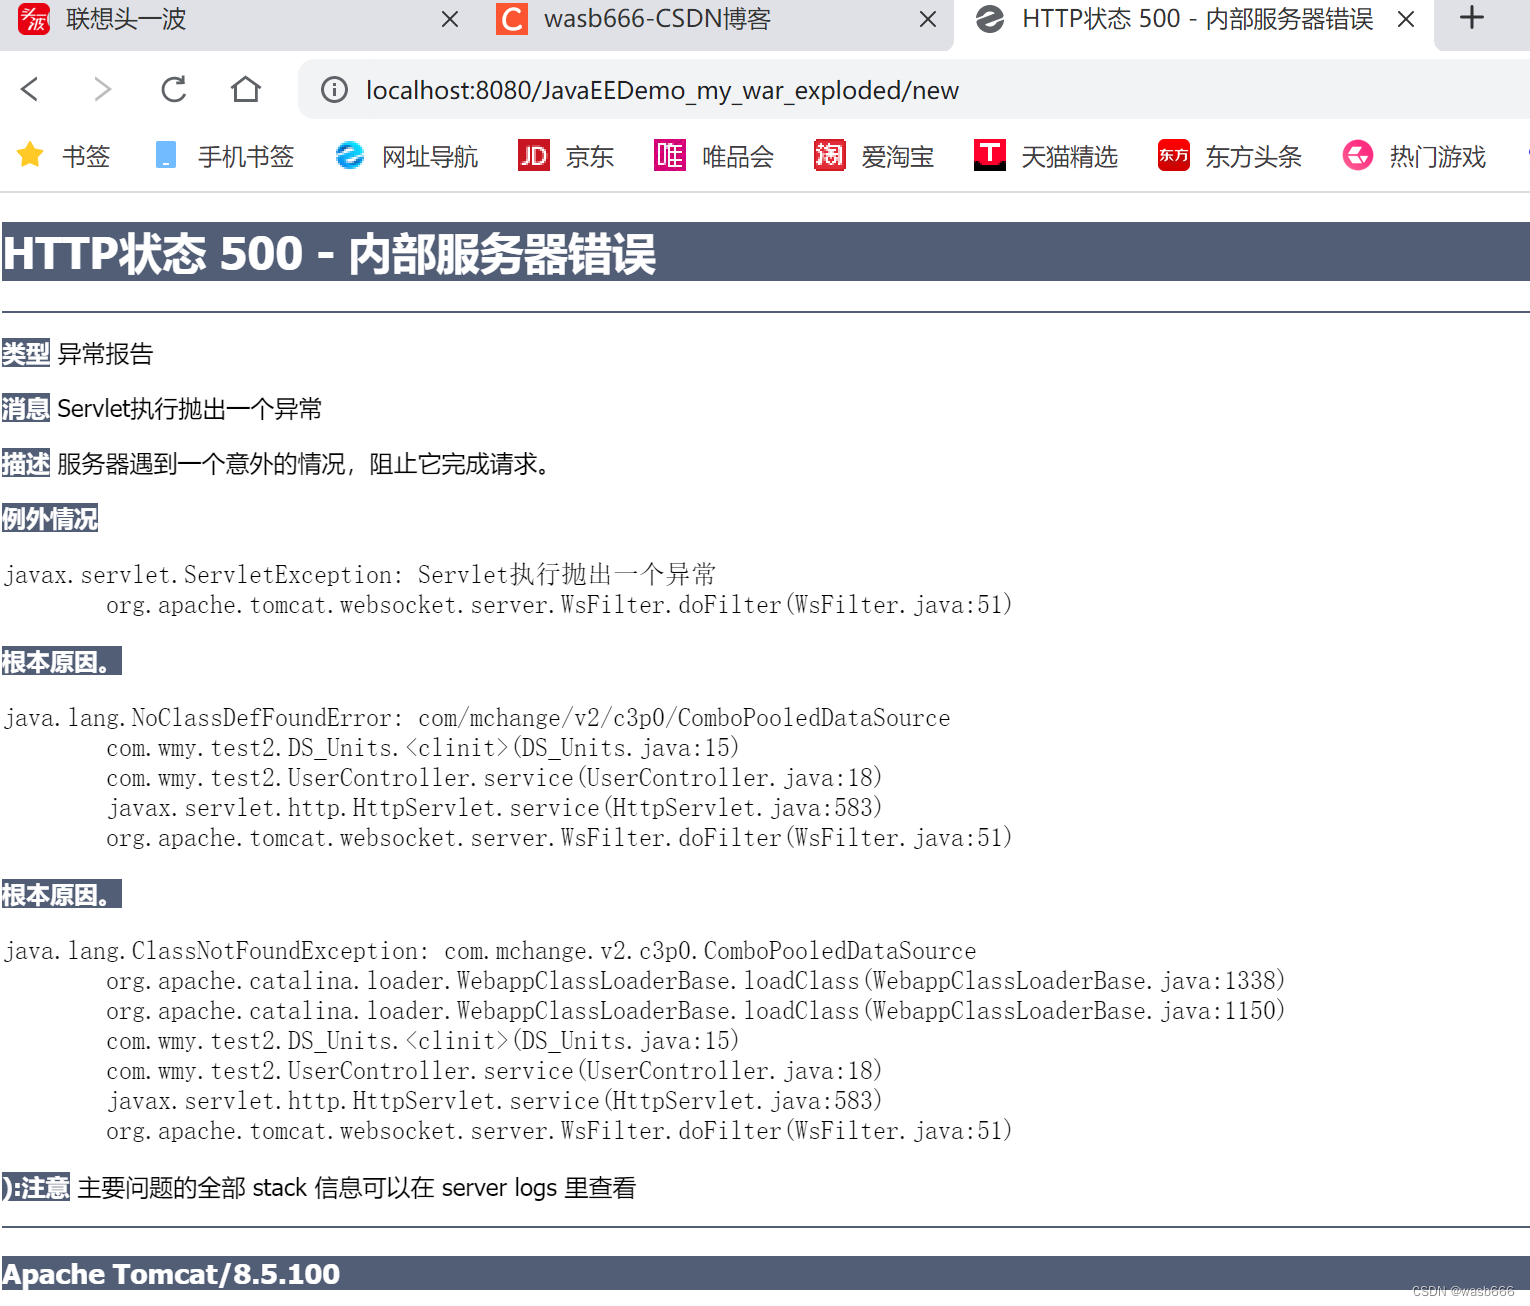Click the 例外情况 heading
This screenshot has height=1306, width=1530.
tap(50, 518)
